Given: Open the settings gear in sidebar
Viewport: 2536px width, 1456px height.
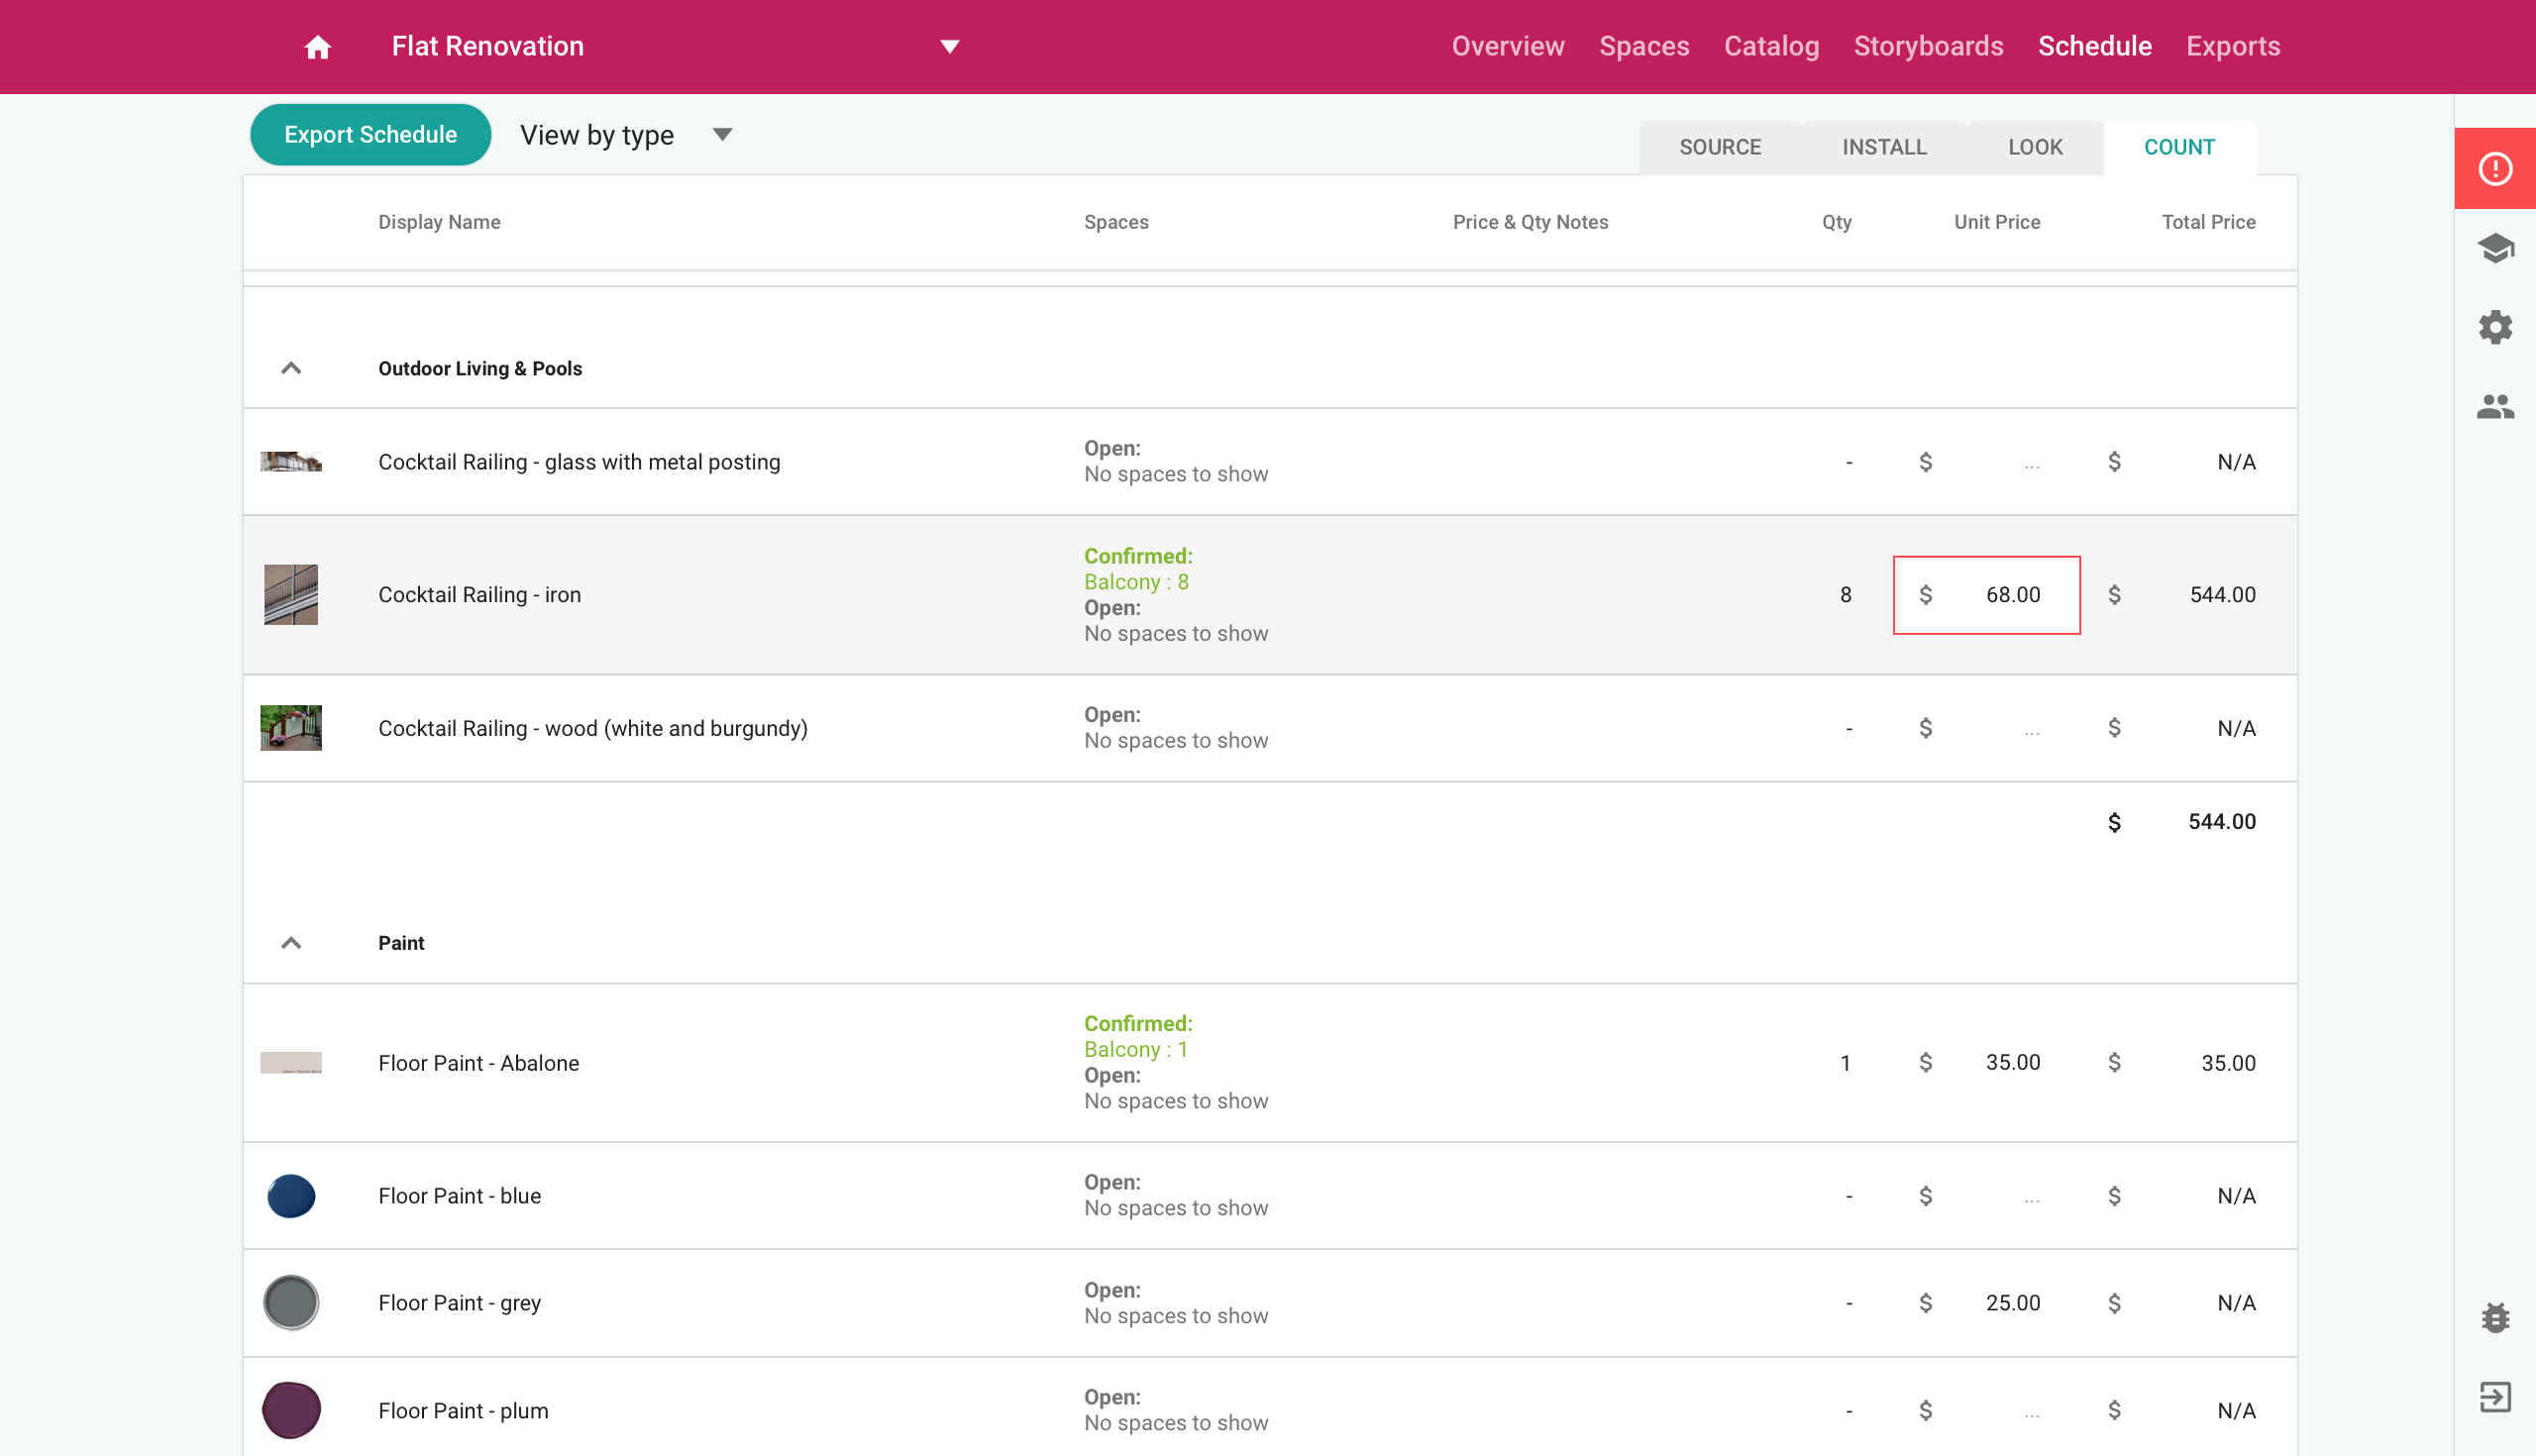Looking at the screenshot, I should 2494,327.
